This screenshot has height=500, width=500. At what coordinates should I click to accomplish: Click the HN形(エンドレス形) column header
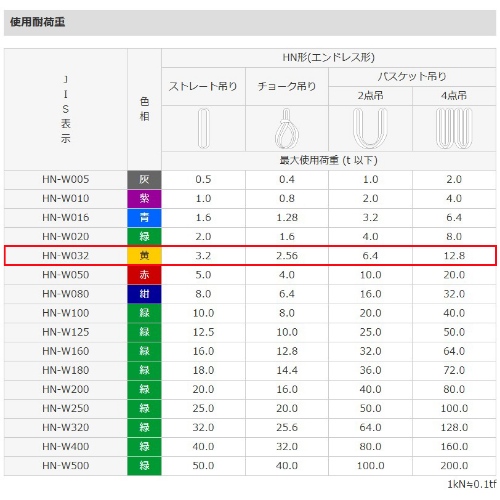329,58
